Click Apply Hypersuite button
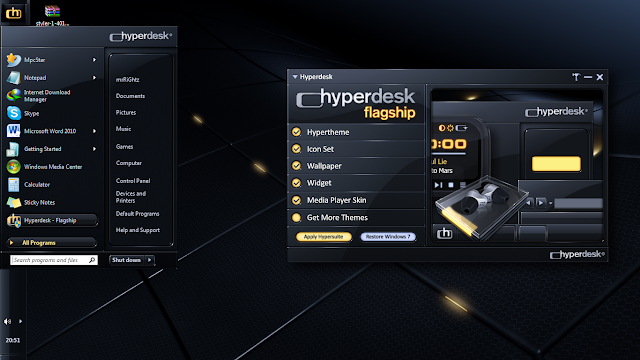 [x=323, y=237]
